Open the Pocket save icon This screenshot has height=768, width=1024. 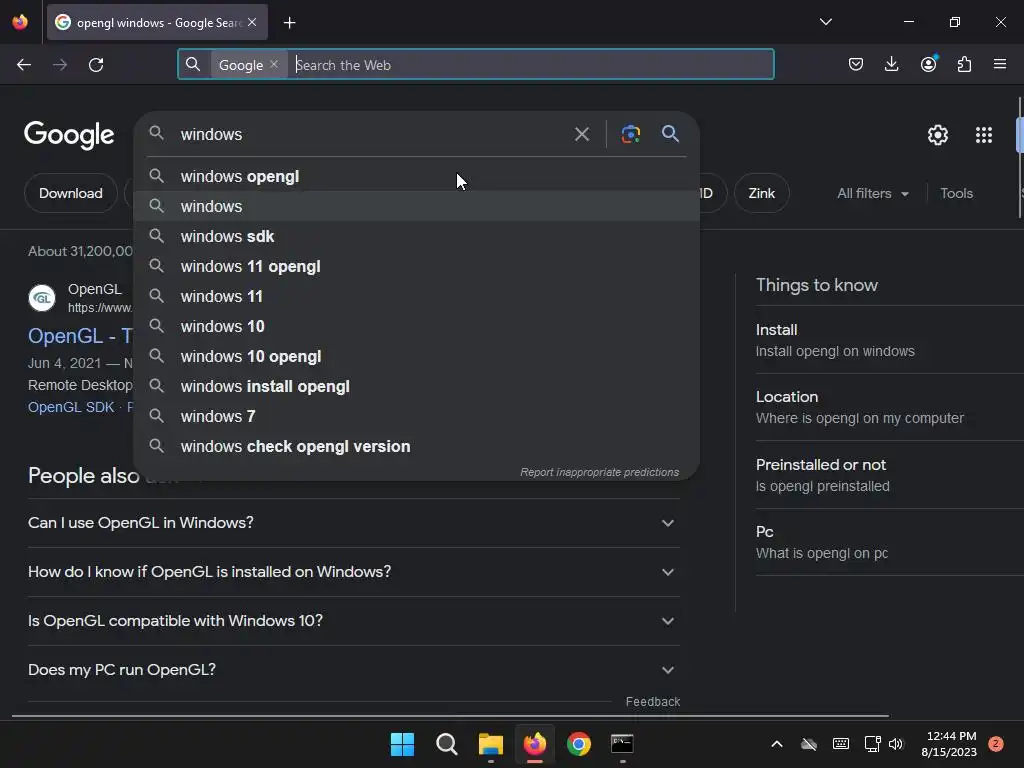point(856,64)
